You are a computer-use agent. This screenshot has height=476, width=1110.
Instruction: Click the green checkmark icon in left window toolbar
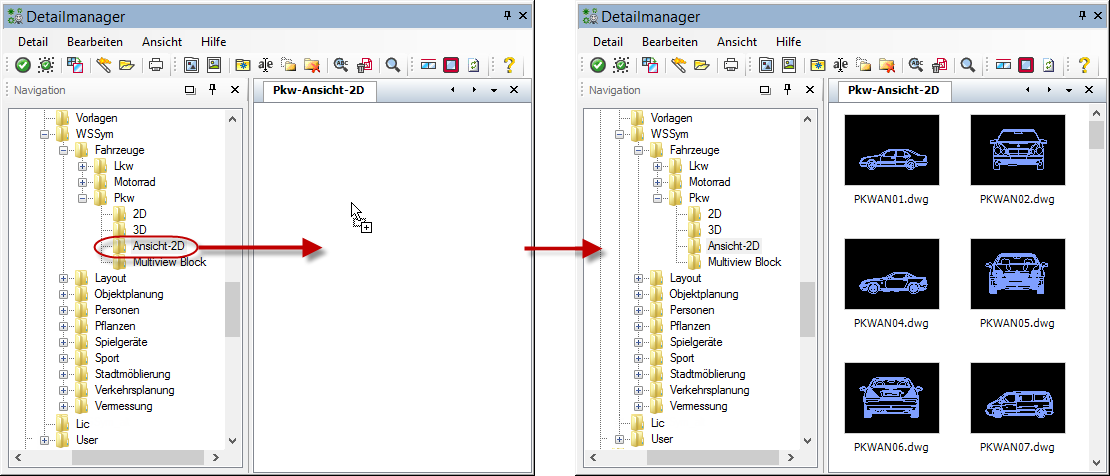coord(23,65)
